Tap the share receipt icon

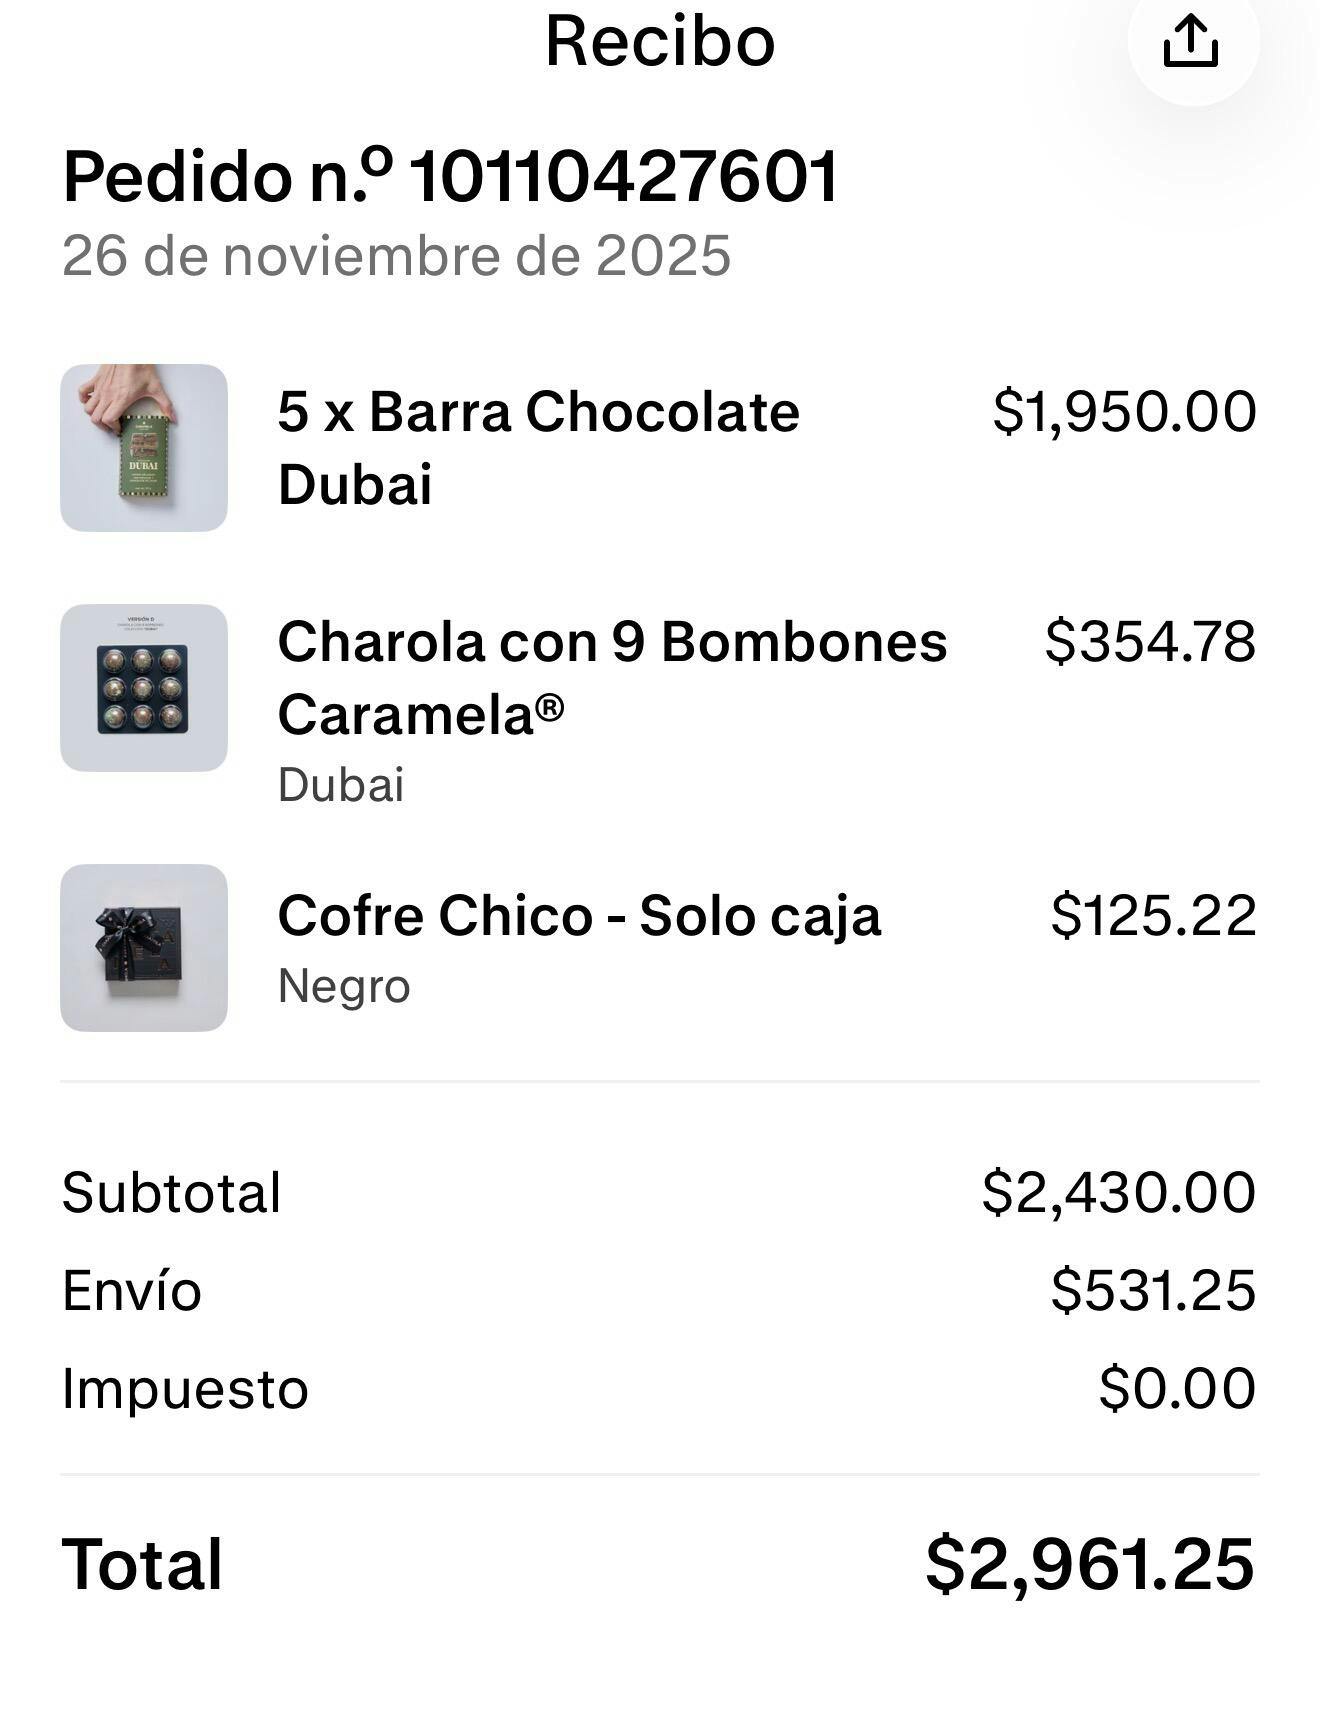click(1191, 42)
